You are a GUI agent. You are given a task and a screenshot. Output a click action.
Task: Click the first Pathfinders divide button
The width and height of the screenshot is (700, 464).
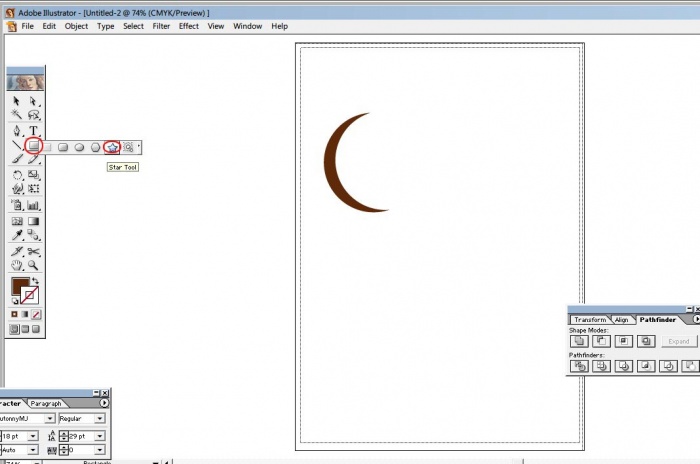[579, 366]
